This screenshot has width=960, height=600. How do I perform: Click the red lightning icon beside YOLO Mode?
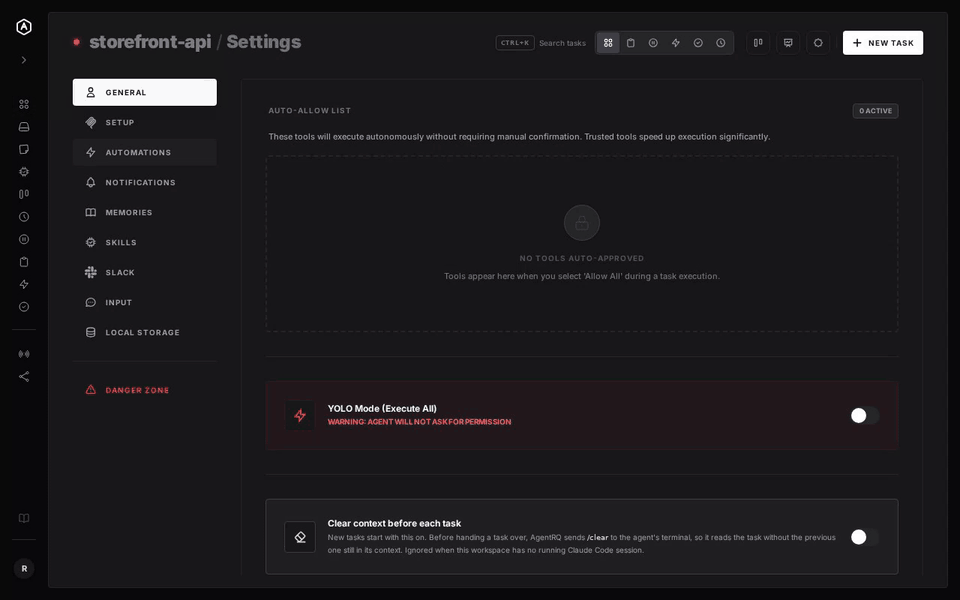(x=300, y=416)
